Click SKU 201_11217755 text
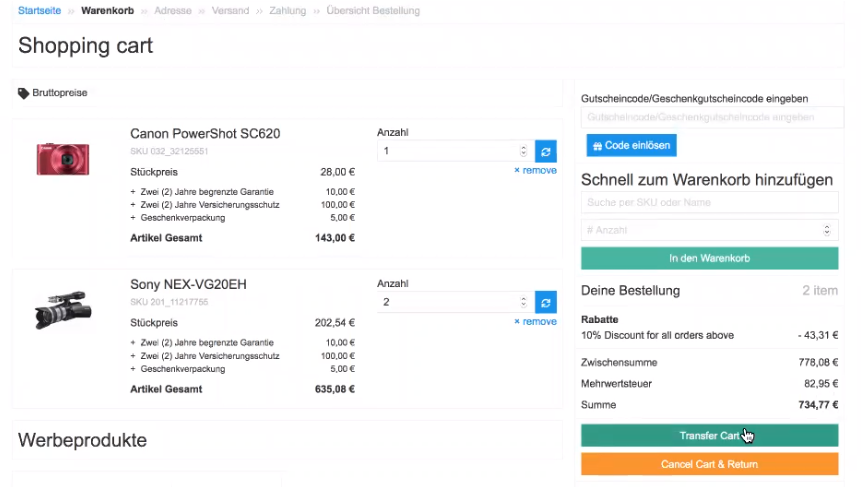 (x=169, y=302)
